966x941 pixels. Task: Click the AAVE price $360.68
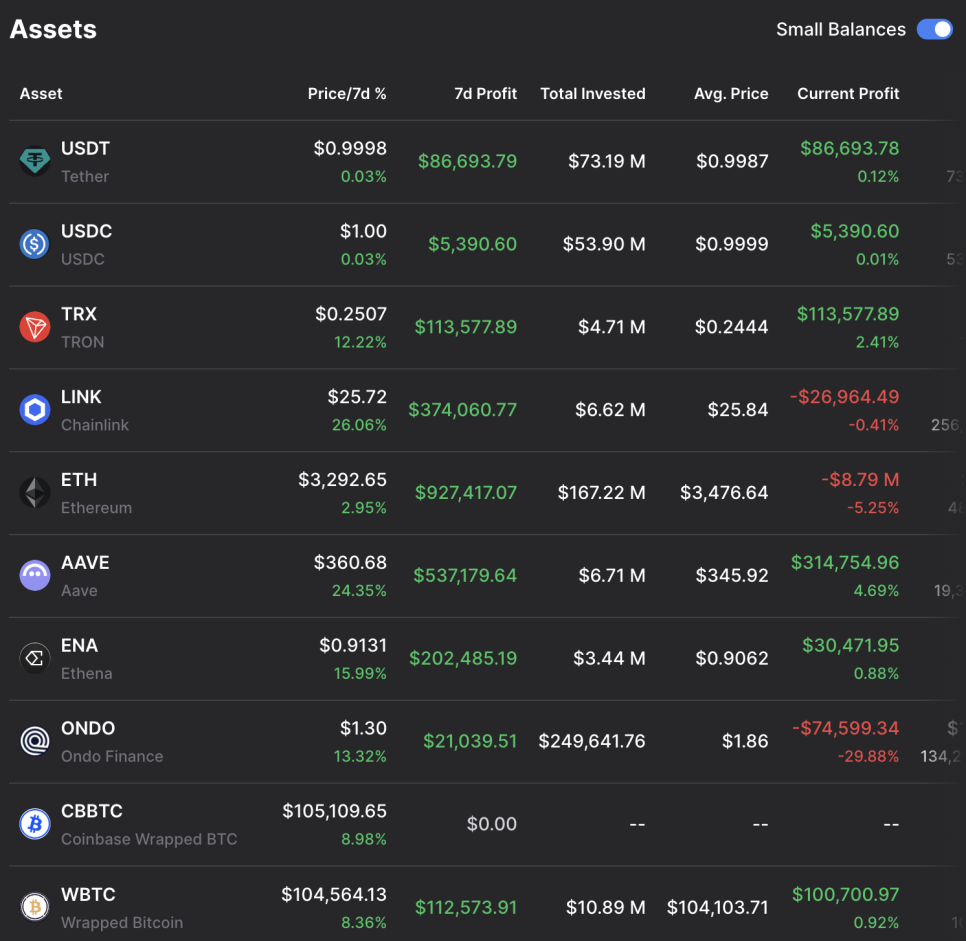[x=350, y=563]
